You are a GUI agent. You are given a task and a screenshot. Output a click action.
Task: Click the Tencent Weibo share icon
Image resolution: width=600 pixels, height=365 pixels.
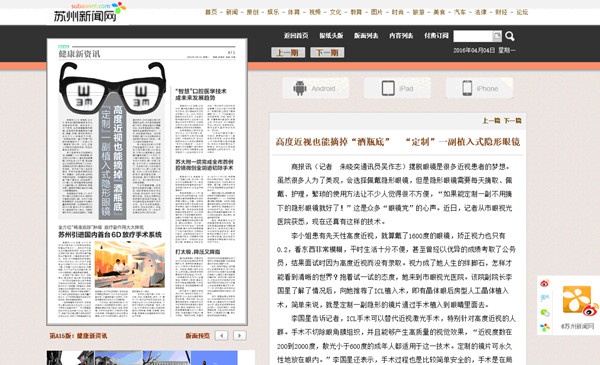545,298
